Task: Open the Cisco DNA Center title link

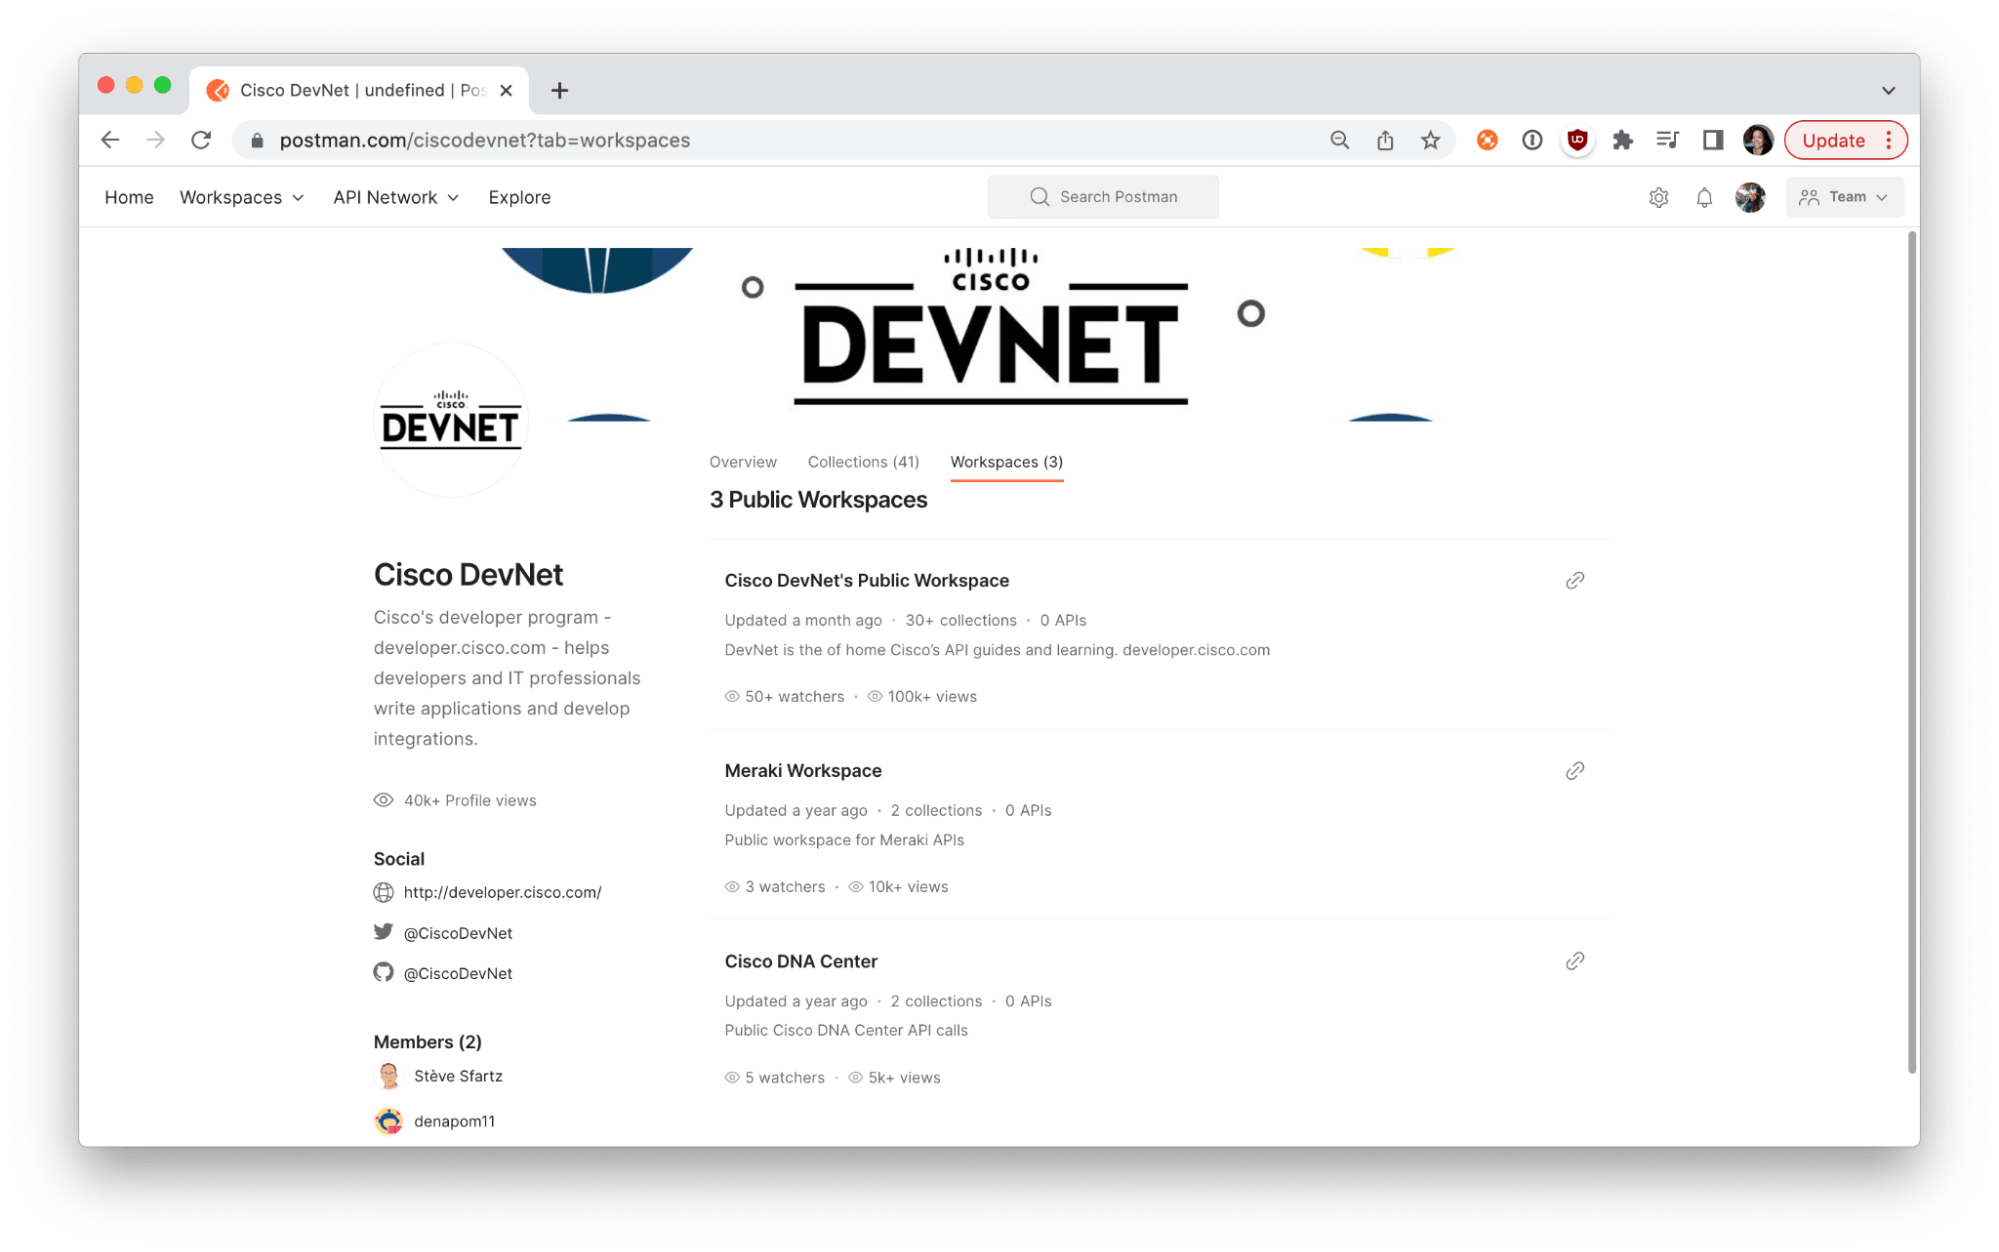Action: tap(800, 961)
